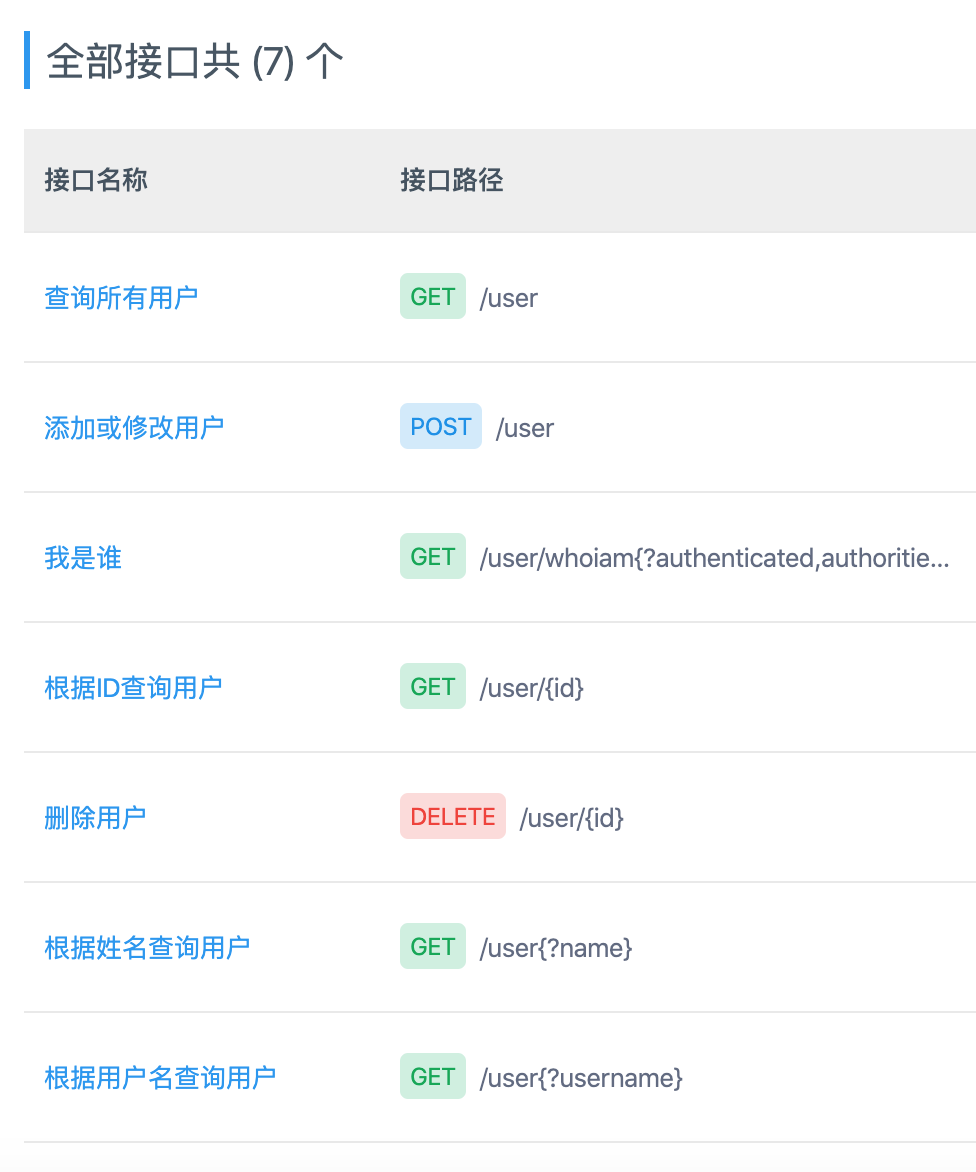This screenshot has width=976, height=1172.
Task: Open the 根据姓名查询用户 link
Action: (x=147, y=947)
